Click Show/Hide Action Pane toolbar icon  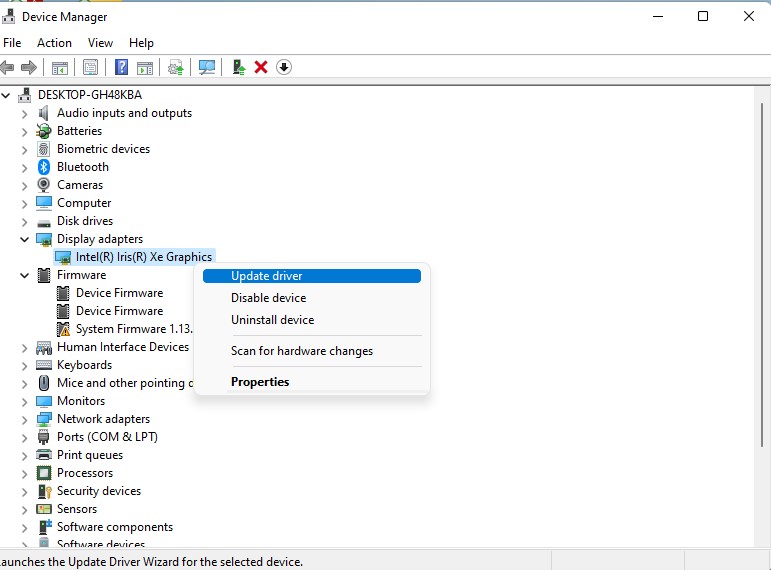pos(145,67)
